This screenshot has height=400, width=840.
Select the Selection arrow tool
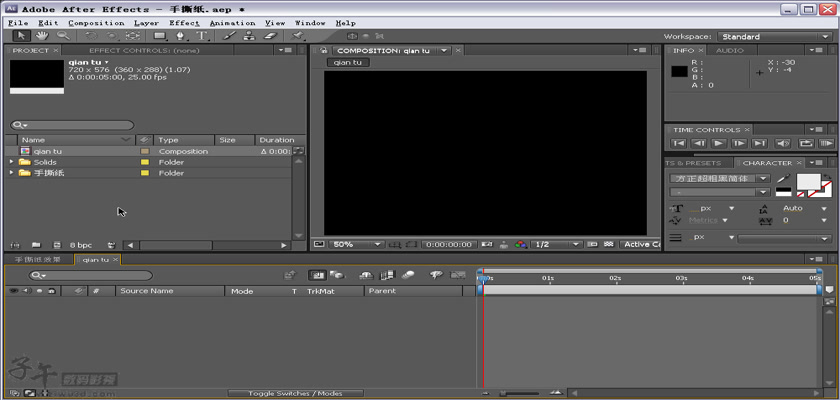pos(21,36)
